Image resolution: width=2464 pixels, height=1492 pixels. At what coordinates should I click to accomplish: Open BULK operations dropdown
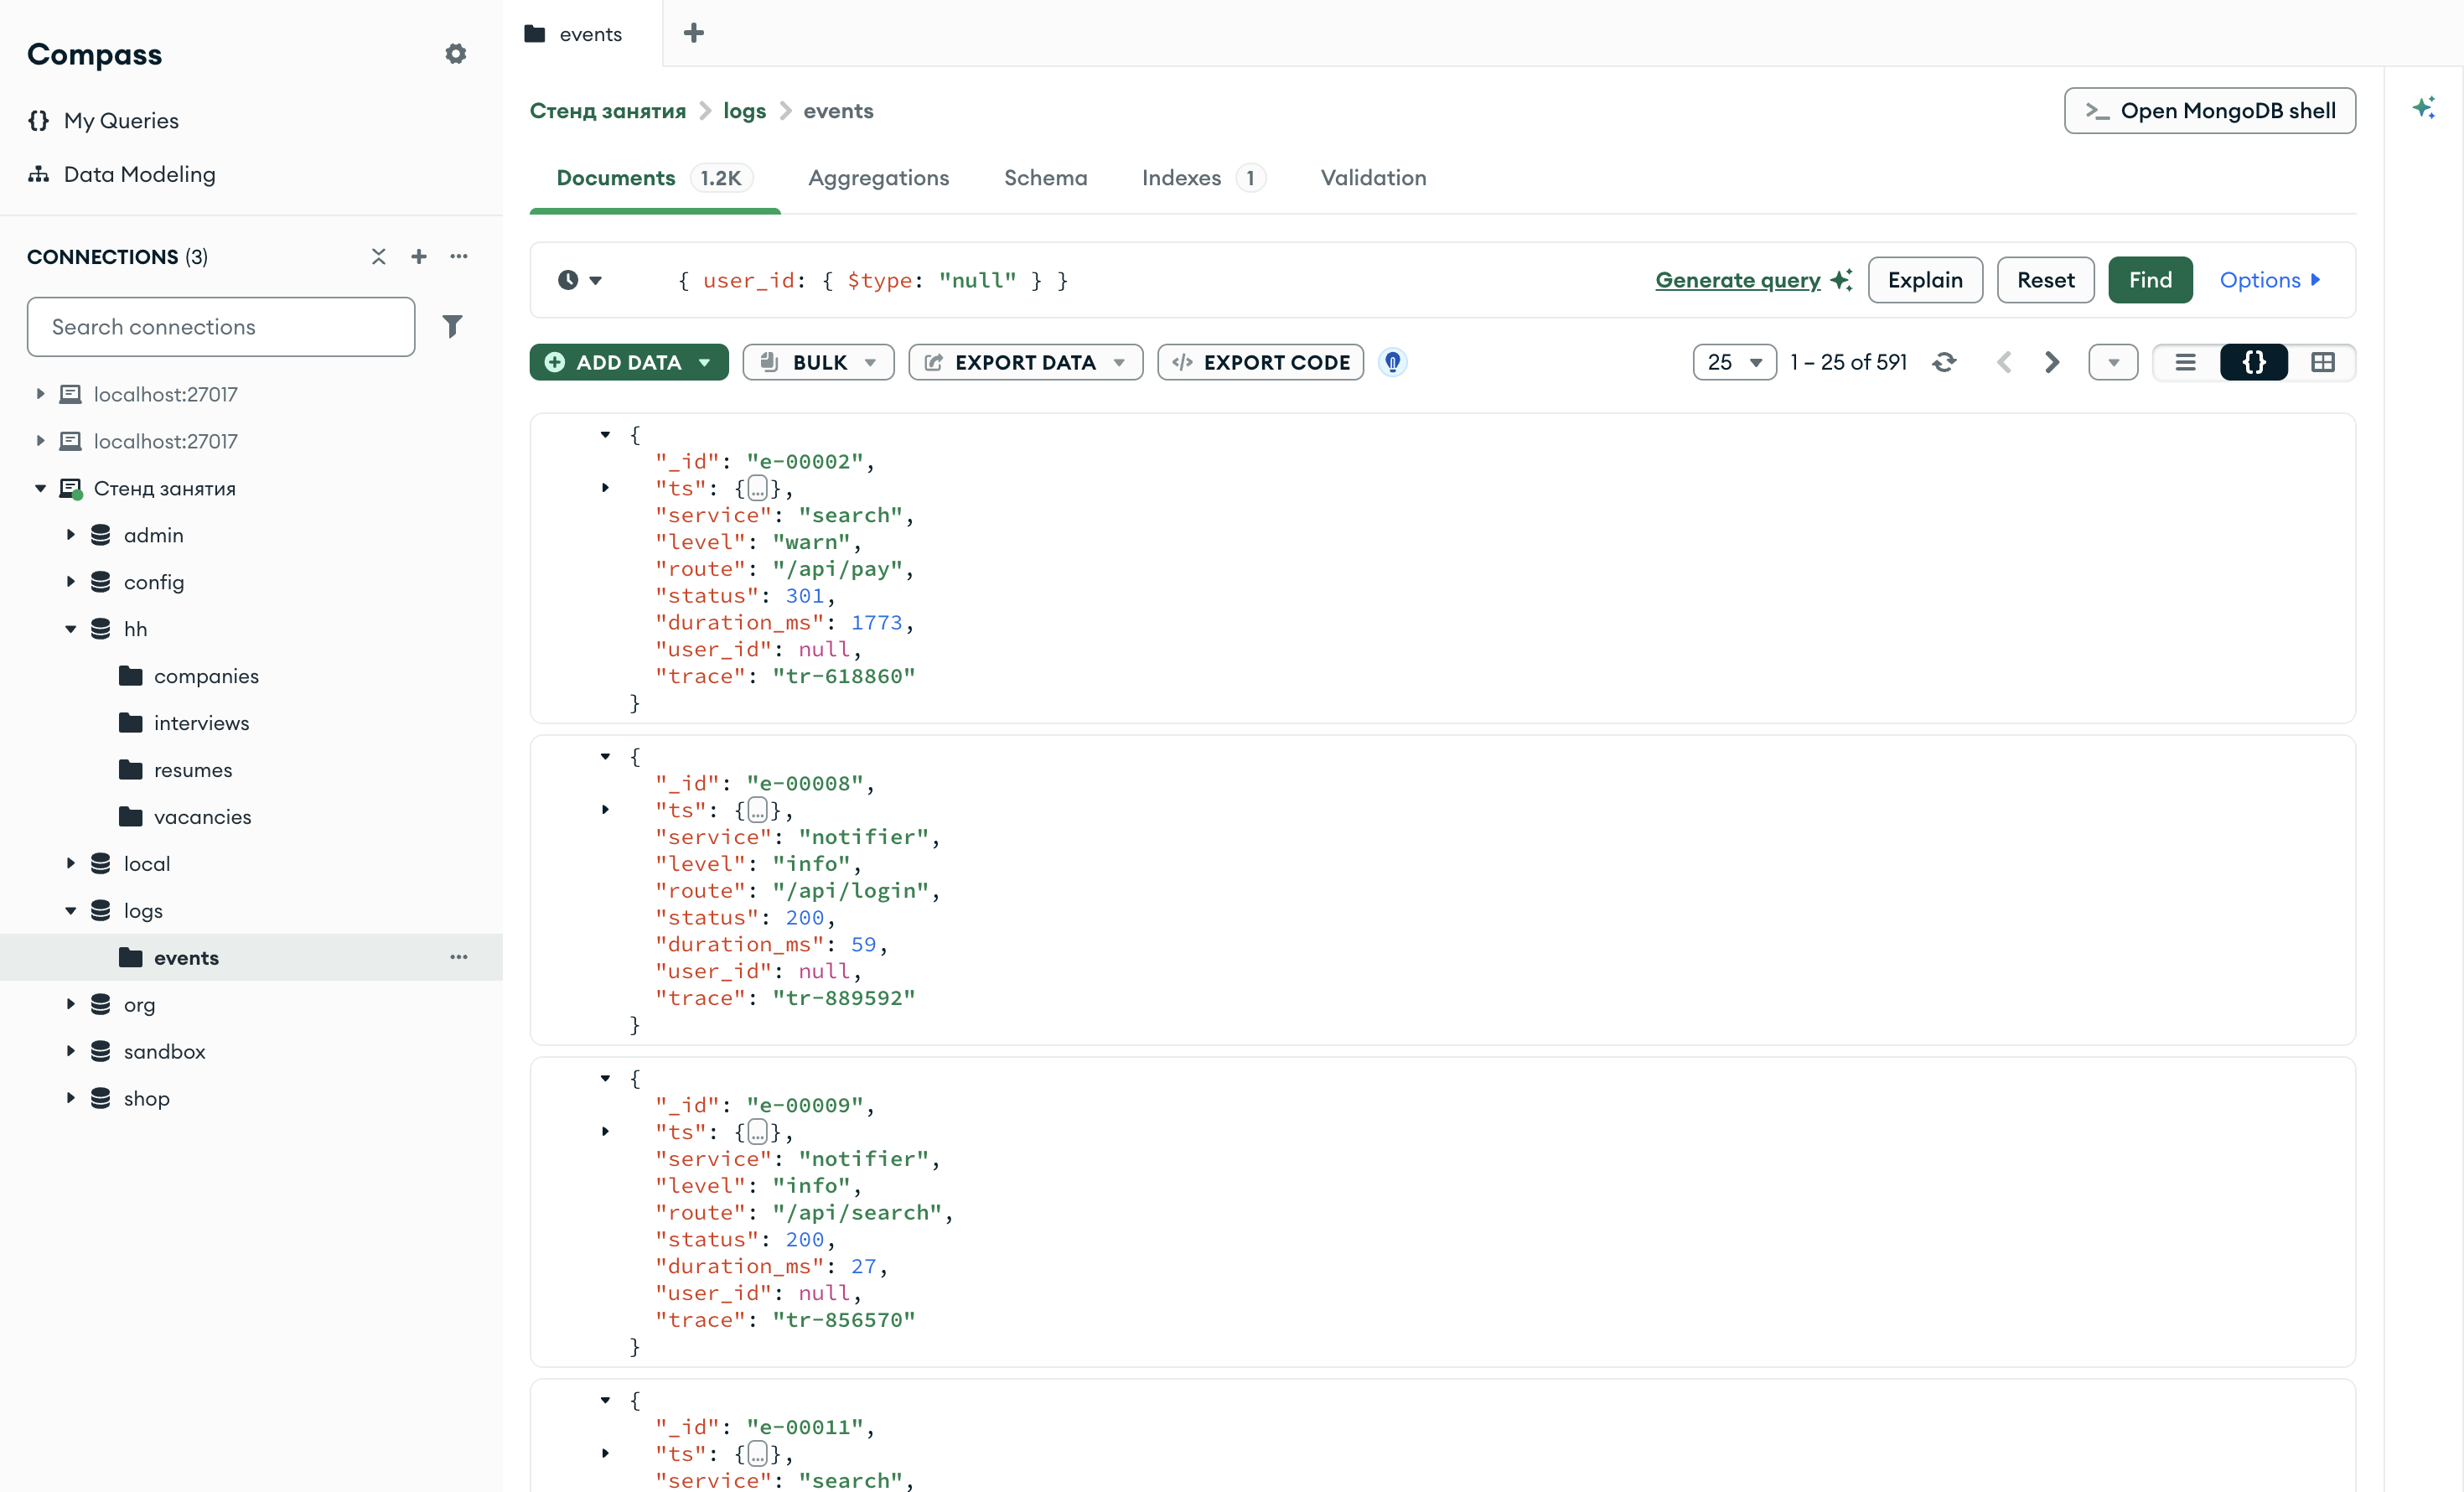pos(818,362)
